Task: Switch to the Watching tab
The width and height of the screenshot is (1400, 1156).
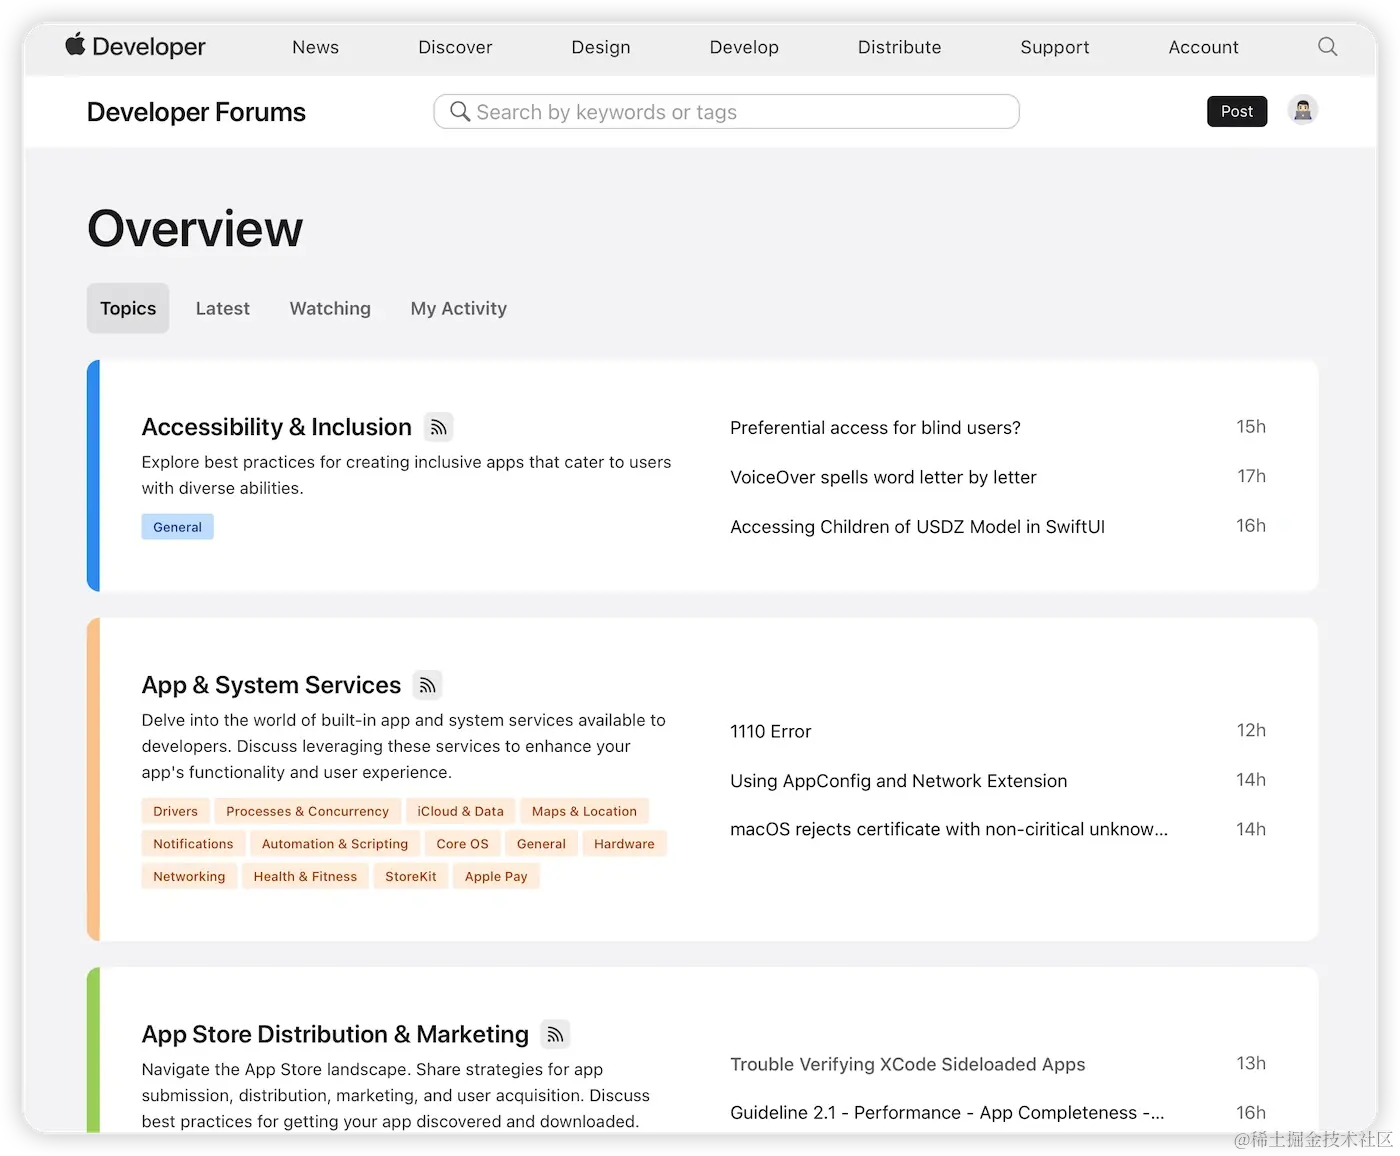Action: click(330, 308)
